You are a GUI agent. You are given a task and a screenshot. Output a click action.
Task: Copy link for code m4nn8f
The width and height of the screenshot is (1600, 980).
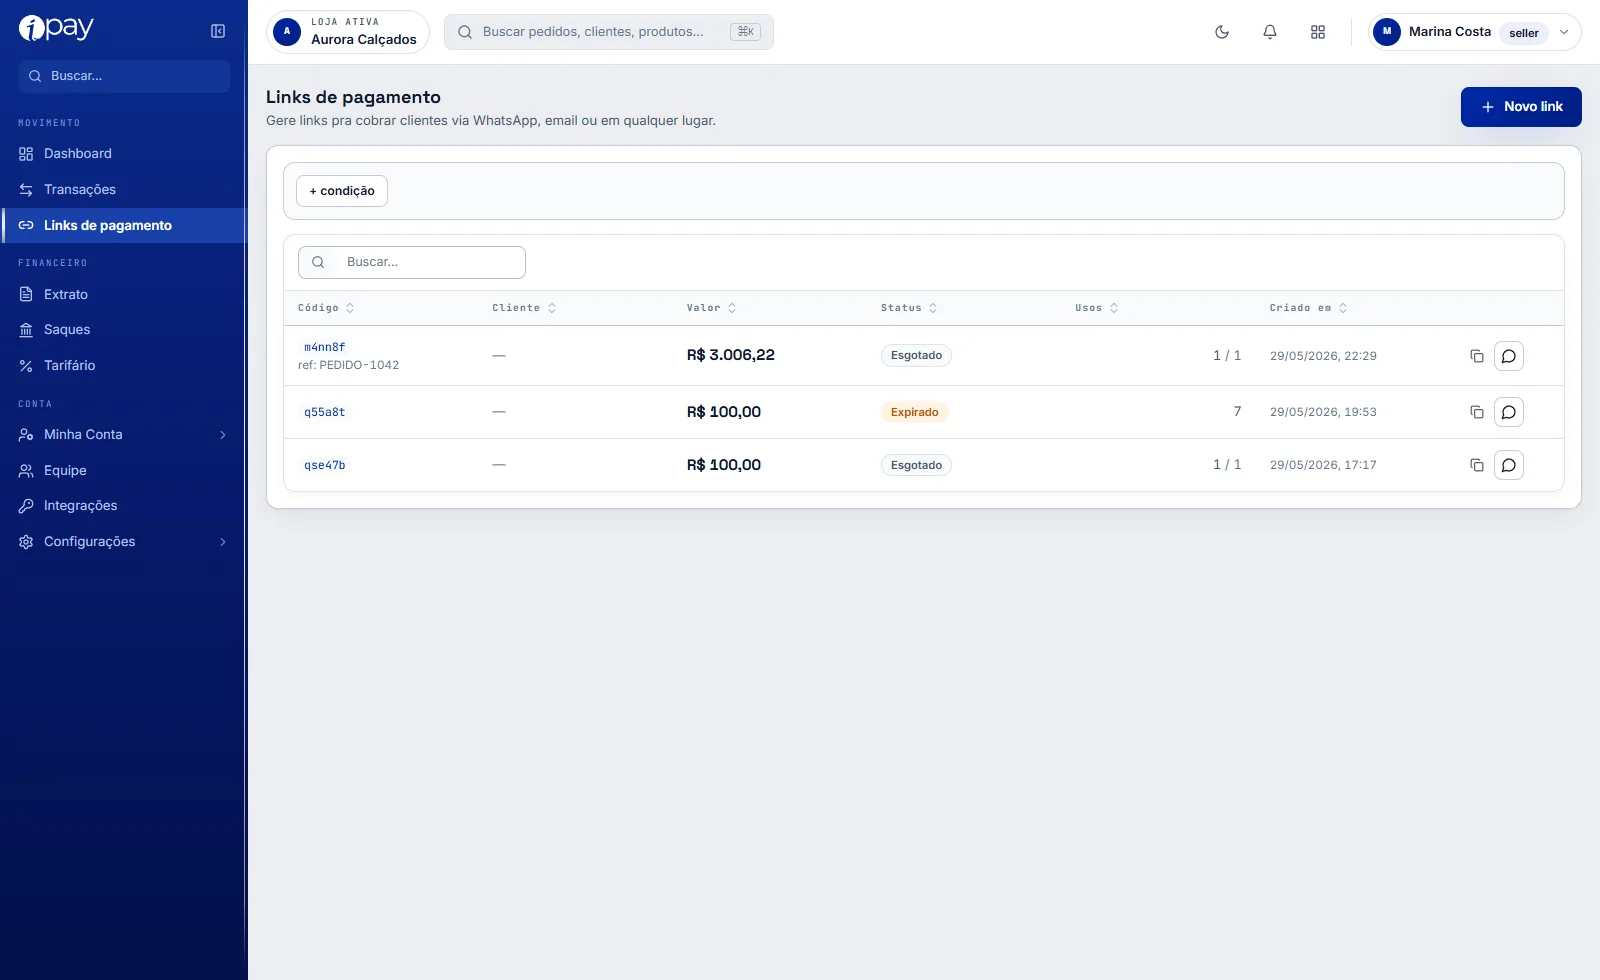1477,356
